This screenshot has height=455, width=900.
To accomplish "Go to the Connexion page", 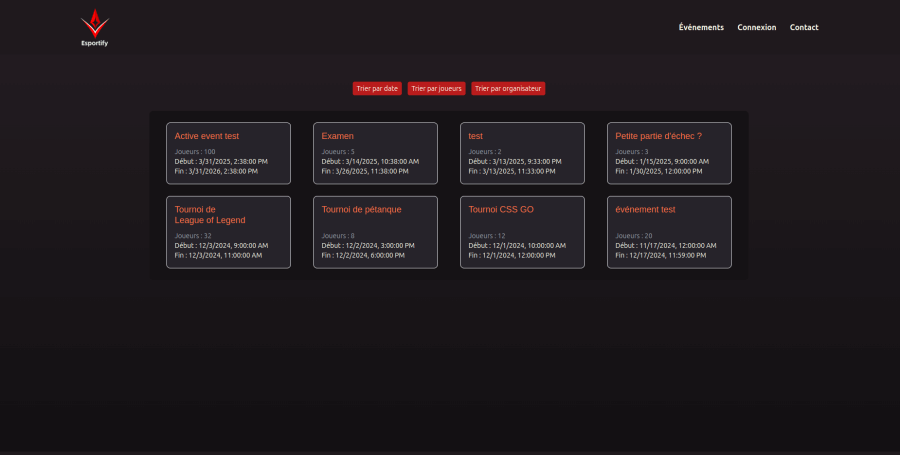I will [x=757, y=28].
